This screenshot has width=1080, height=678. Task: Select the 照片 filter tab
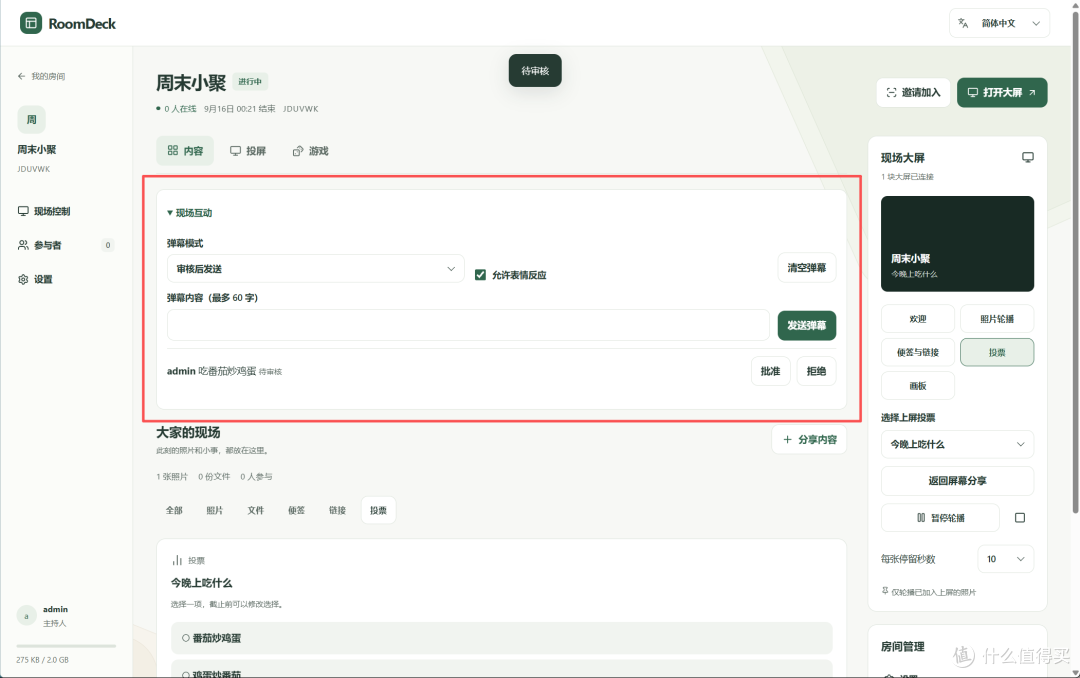pyautogui.click(x=215, y=511)
